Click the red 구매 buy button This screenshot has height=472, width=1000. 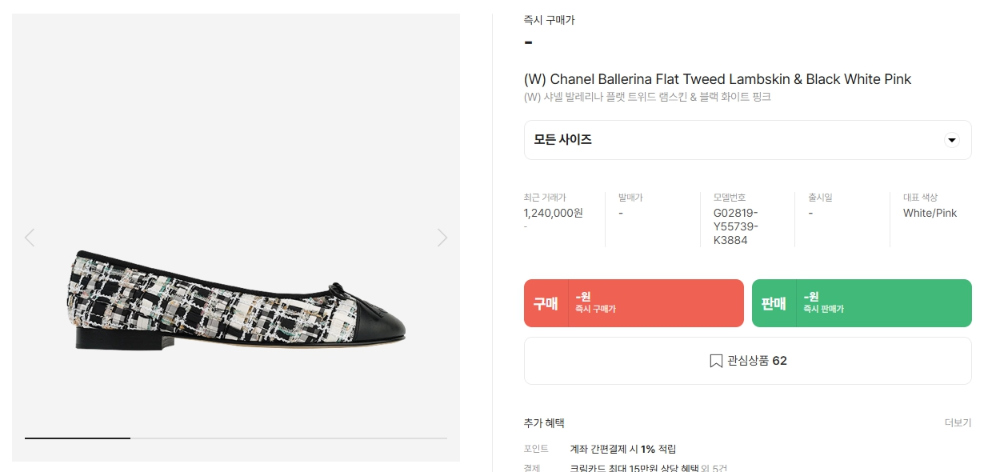tap(634, 303)
